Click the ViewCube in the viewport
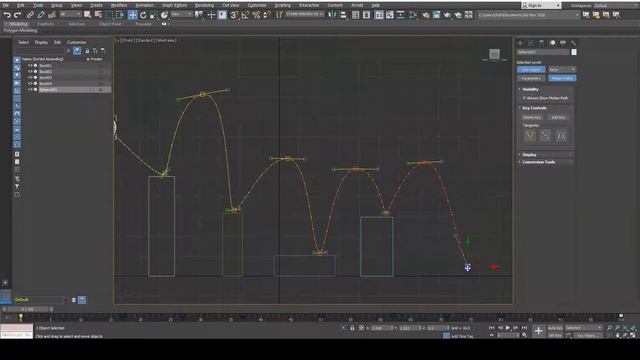The image size is (640, 360). click(x=494, y=54)
